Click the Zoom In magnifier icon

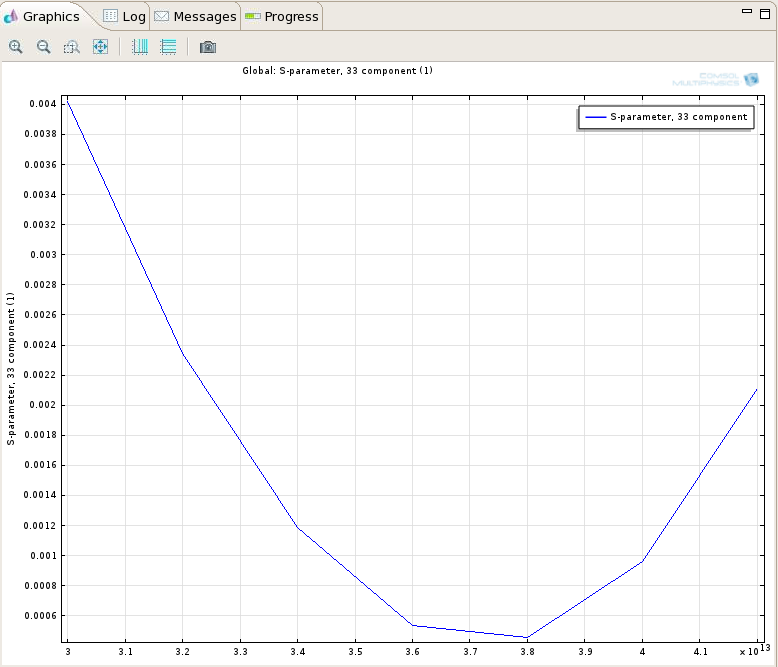pos(16,47)
